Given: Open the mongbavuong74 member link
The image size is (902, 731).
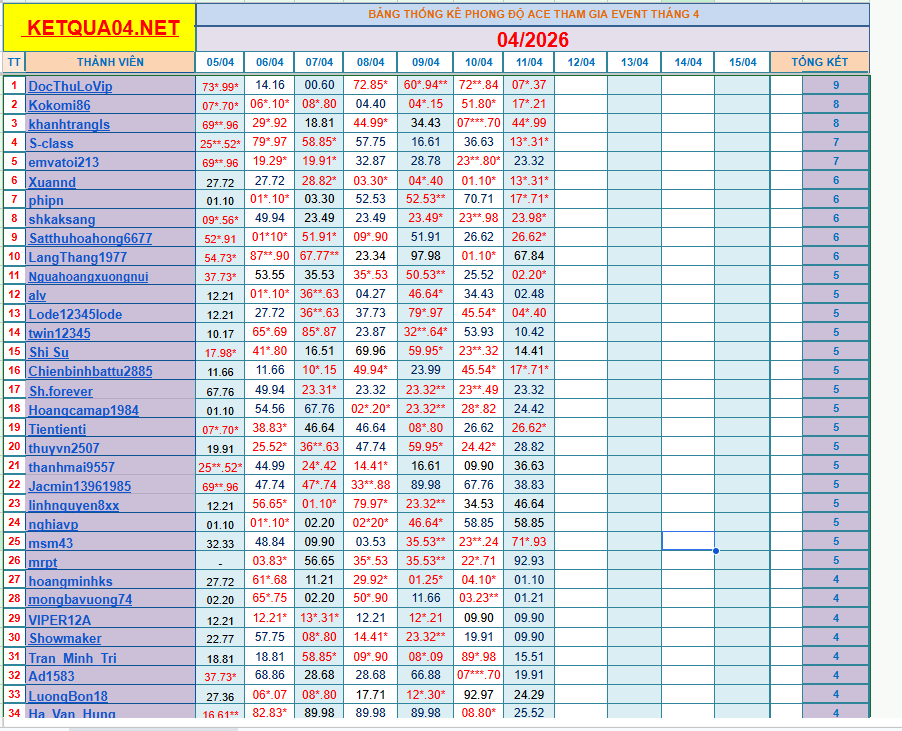Looking at the screenshot, I should [80, 600].
